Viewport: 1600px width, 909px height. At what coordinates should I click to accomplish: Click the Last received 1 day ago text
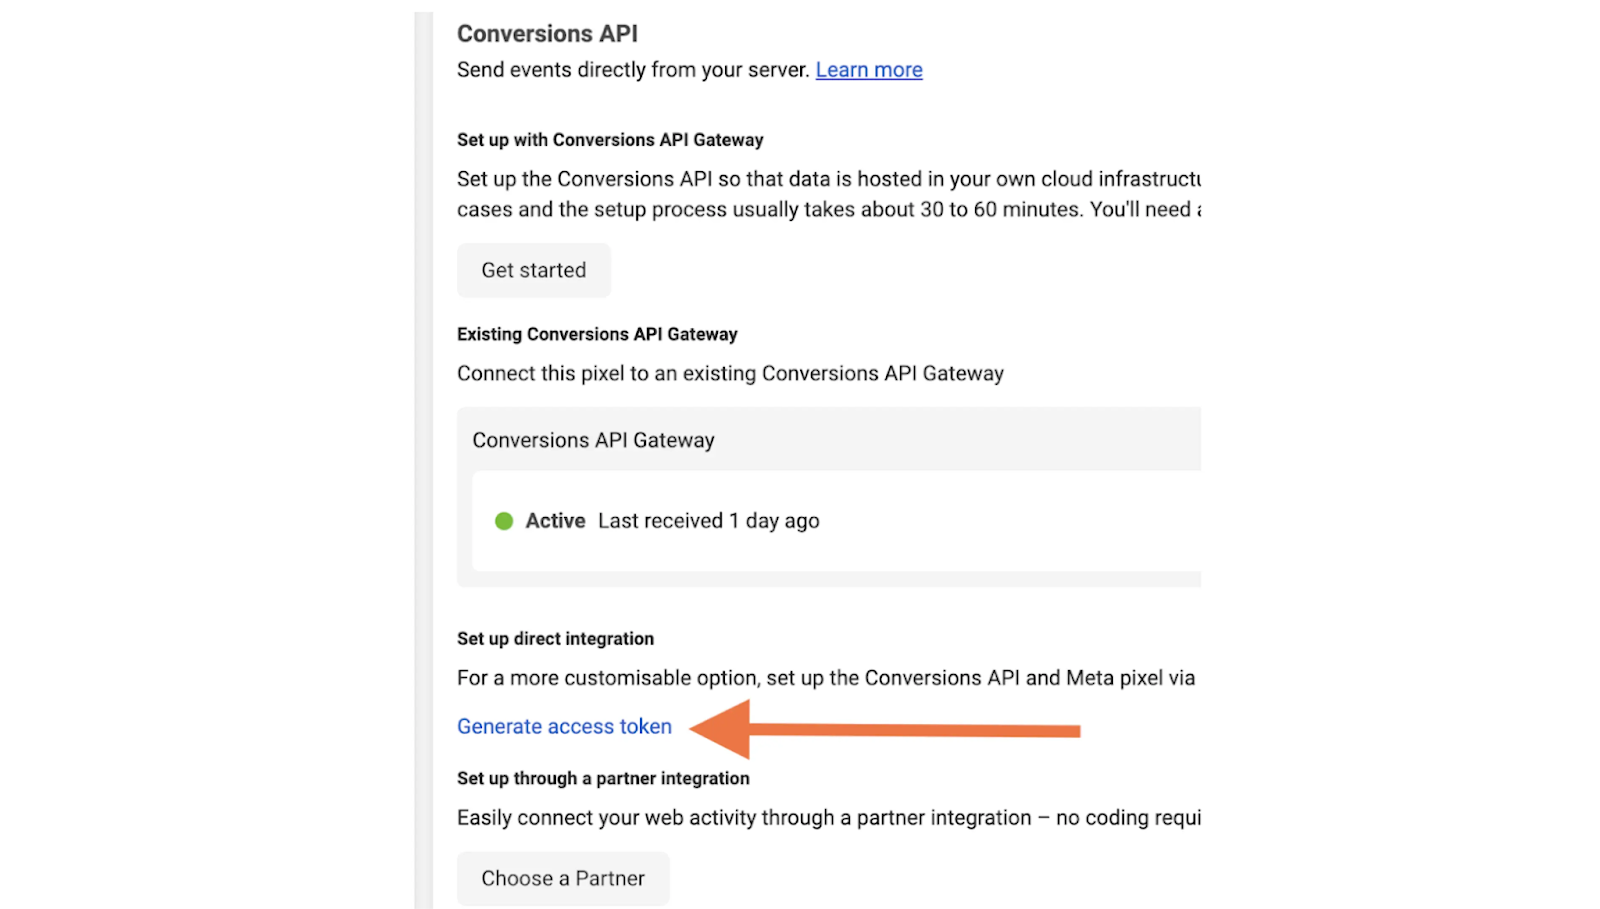click(708, 520)
